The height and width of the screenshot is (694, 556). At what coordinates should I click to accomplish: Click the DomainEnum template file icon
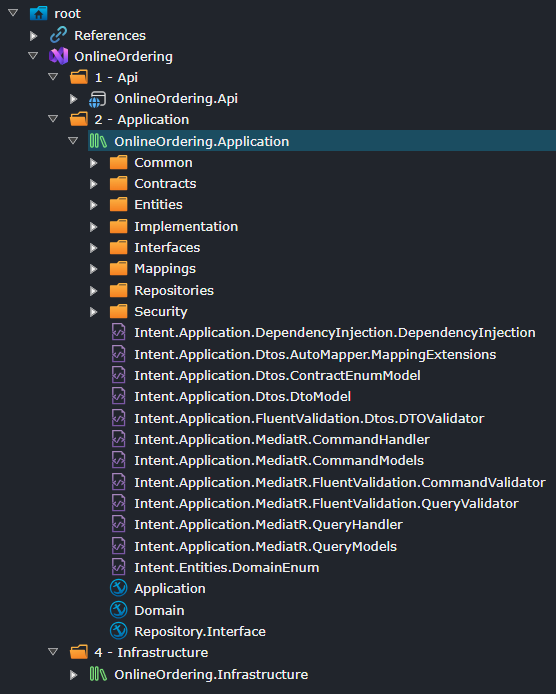pos(118,567)
